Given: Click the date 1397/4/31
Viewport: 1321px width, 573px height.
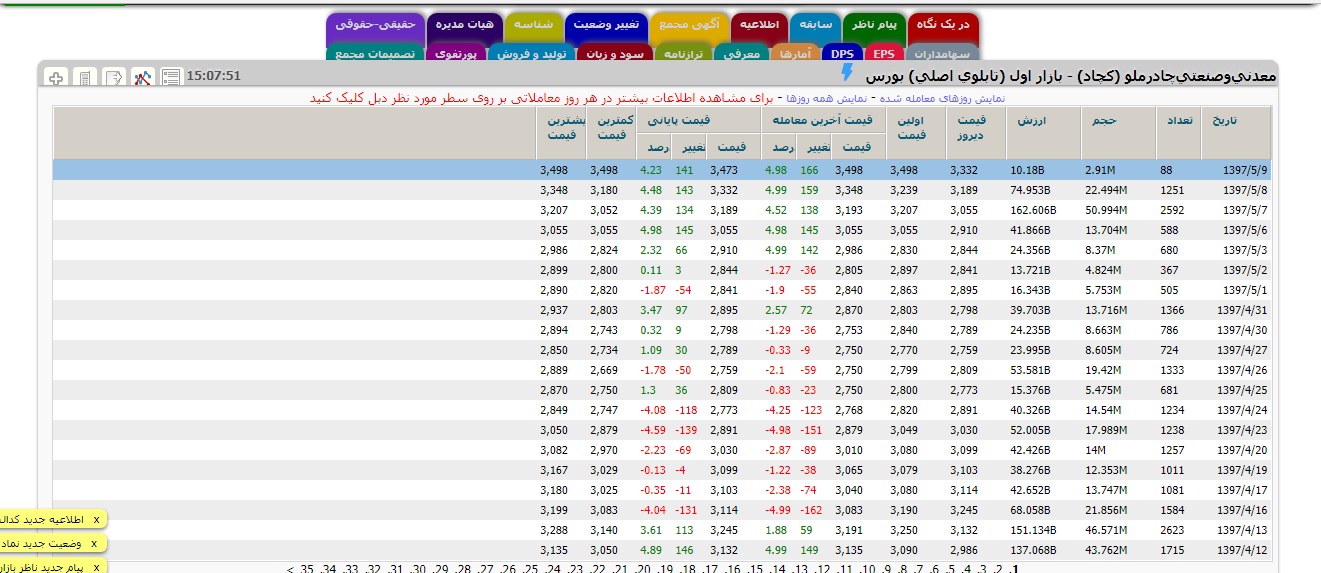Looking at the screenshot, I should pyautogui.click(x=1242, y=309).
